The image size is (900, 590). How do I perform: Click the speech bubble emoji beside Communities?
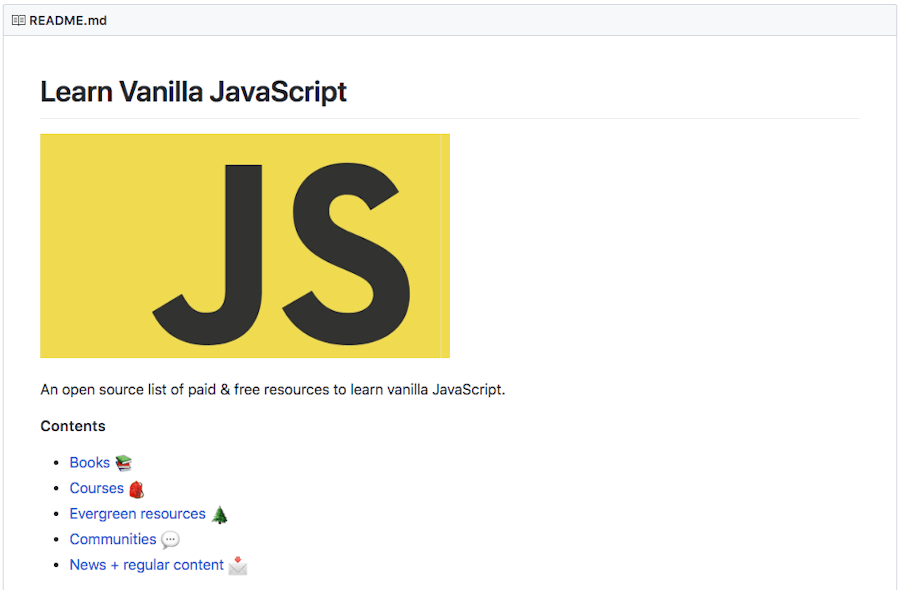click(170, 539)
